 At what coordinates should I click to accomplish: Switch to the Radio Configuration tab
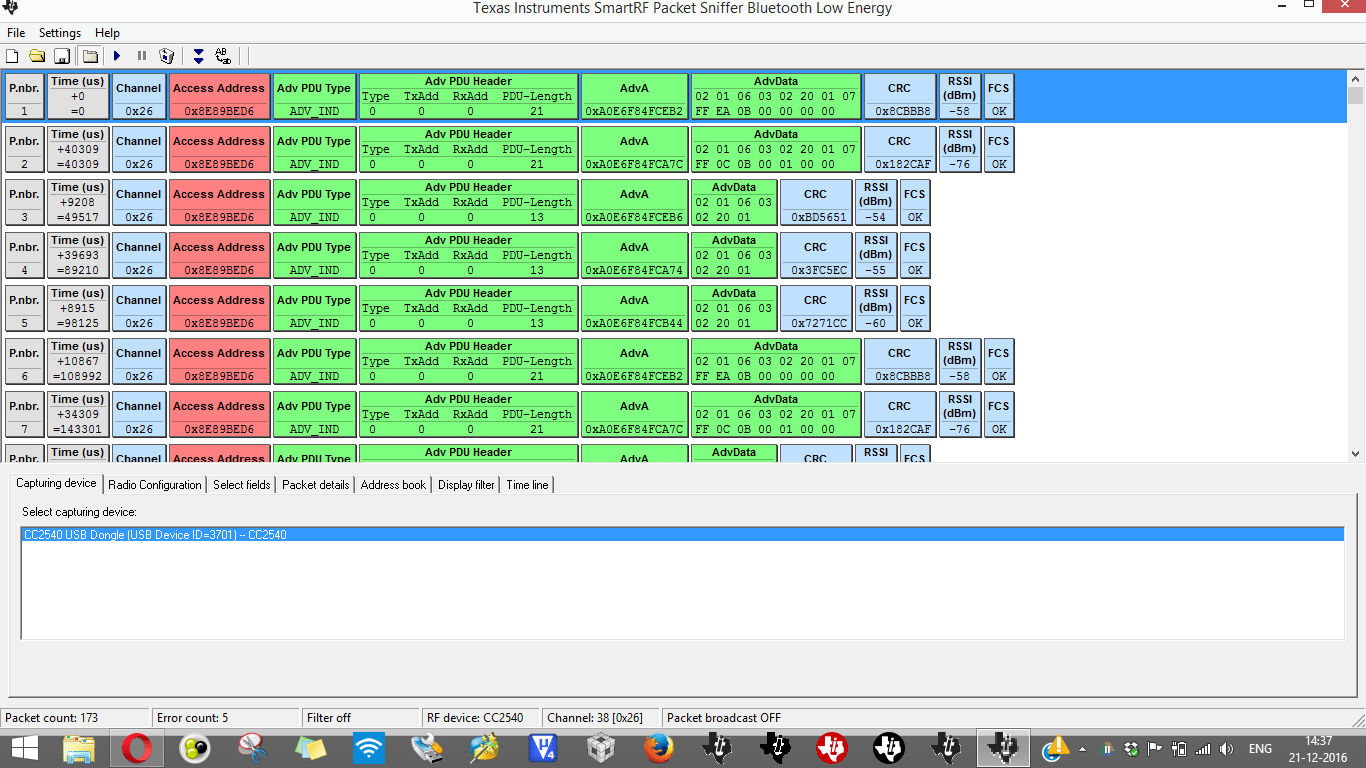(155, 485)
